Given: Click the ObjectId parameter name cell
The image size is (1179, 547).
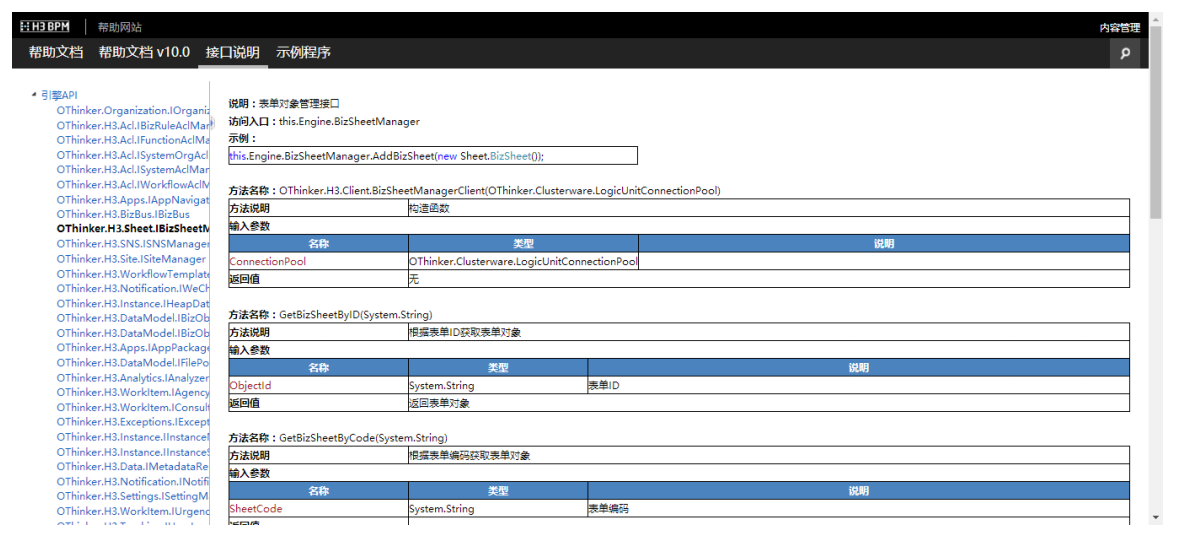Looking at the screenshot, I should tap(318, 385).
